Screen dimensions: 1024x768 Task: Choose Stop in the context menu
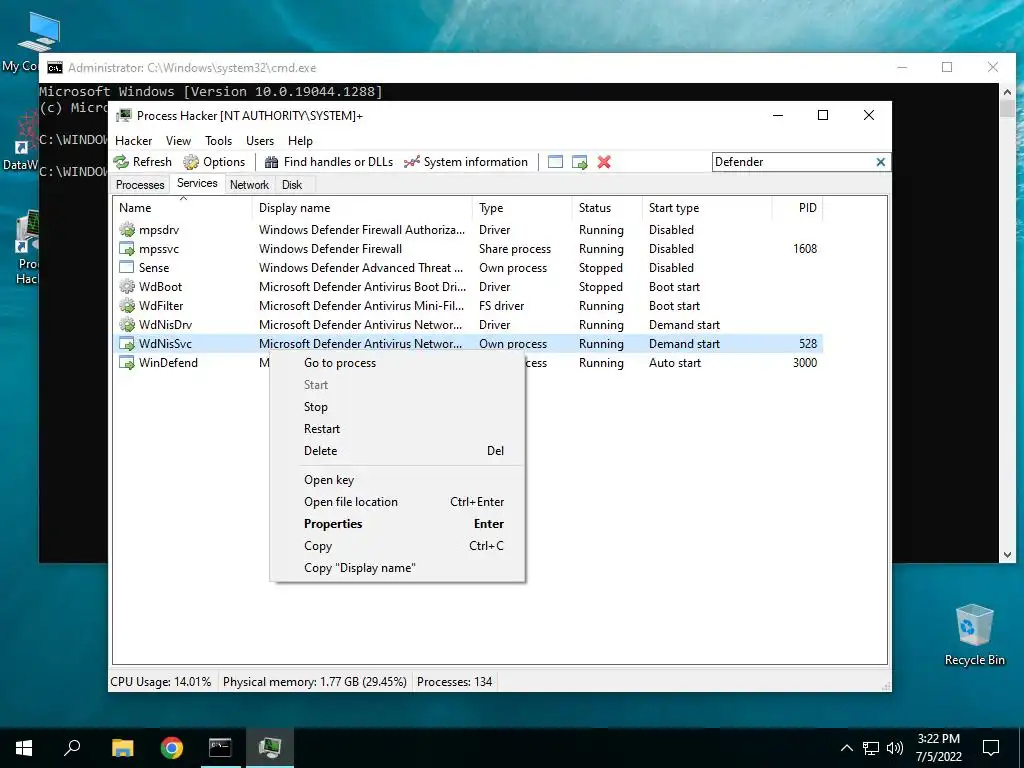click(397, 407)
